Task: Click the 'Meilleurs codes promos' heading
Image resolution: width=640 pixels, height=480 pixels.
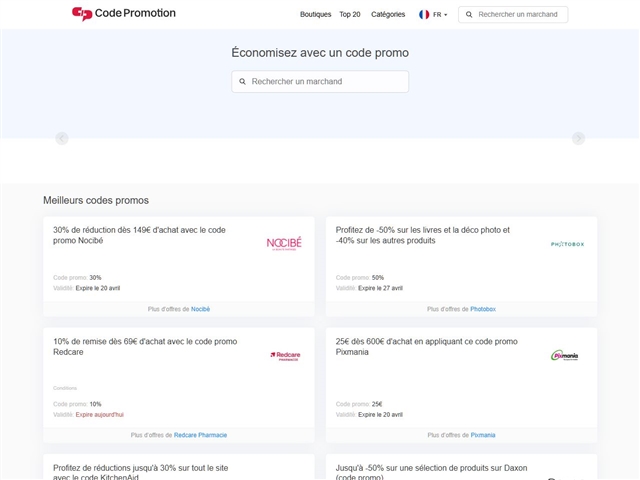Action: pyautogui.click(x=96, y=200)
